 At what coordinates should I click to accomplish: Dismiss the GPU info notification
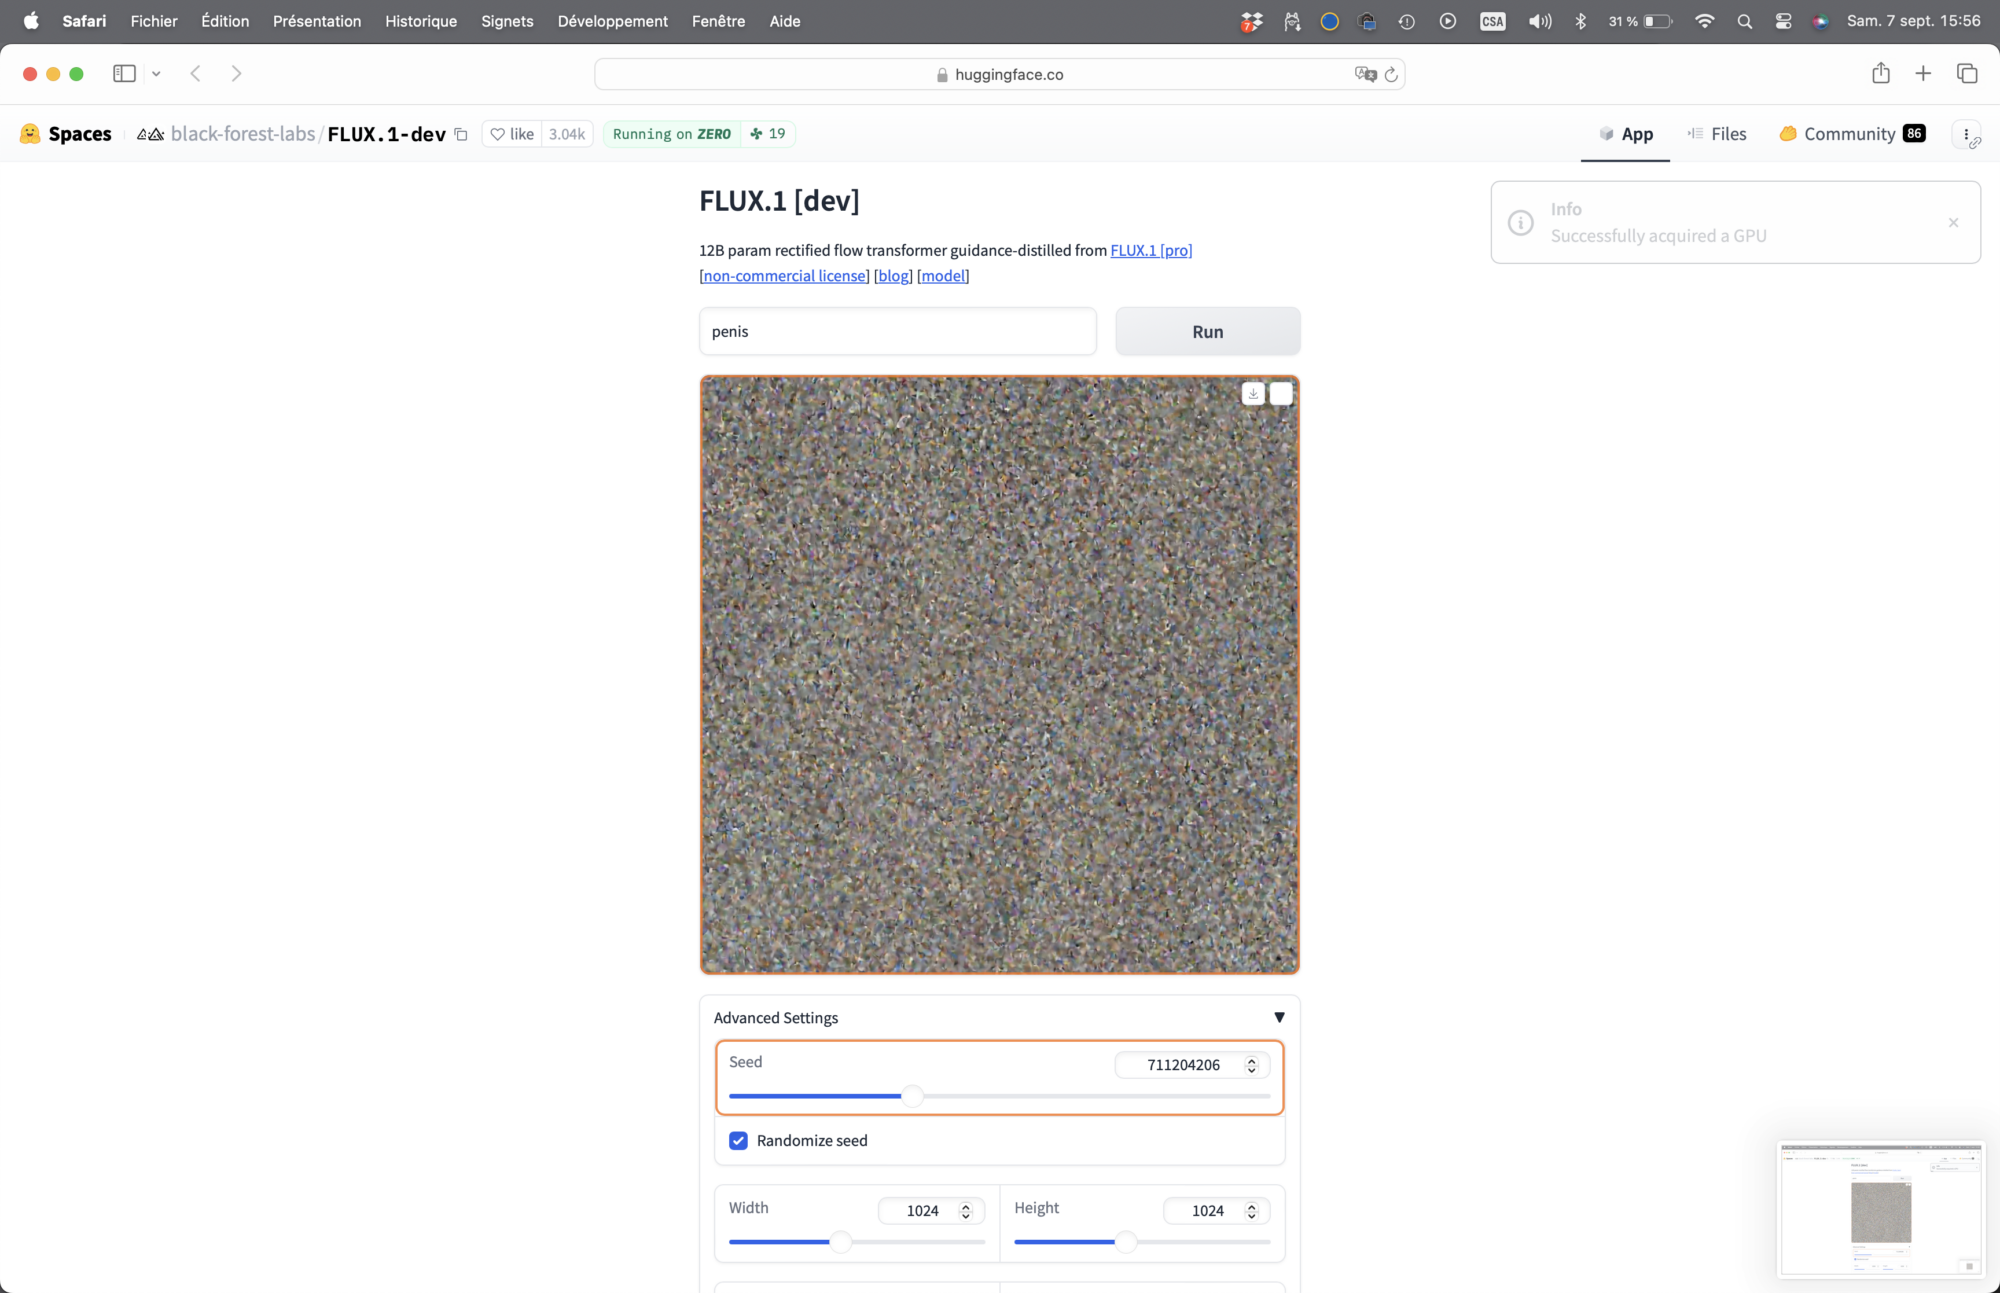1953,222
